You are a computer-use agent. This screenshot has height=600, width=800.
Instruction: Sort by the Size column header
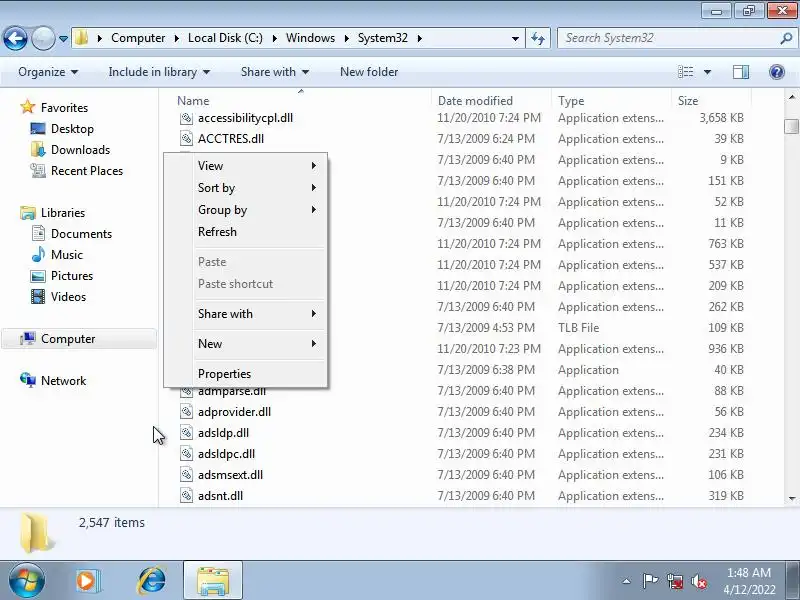711,101
